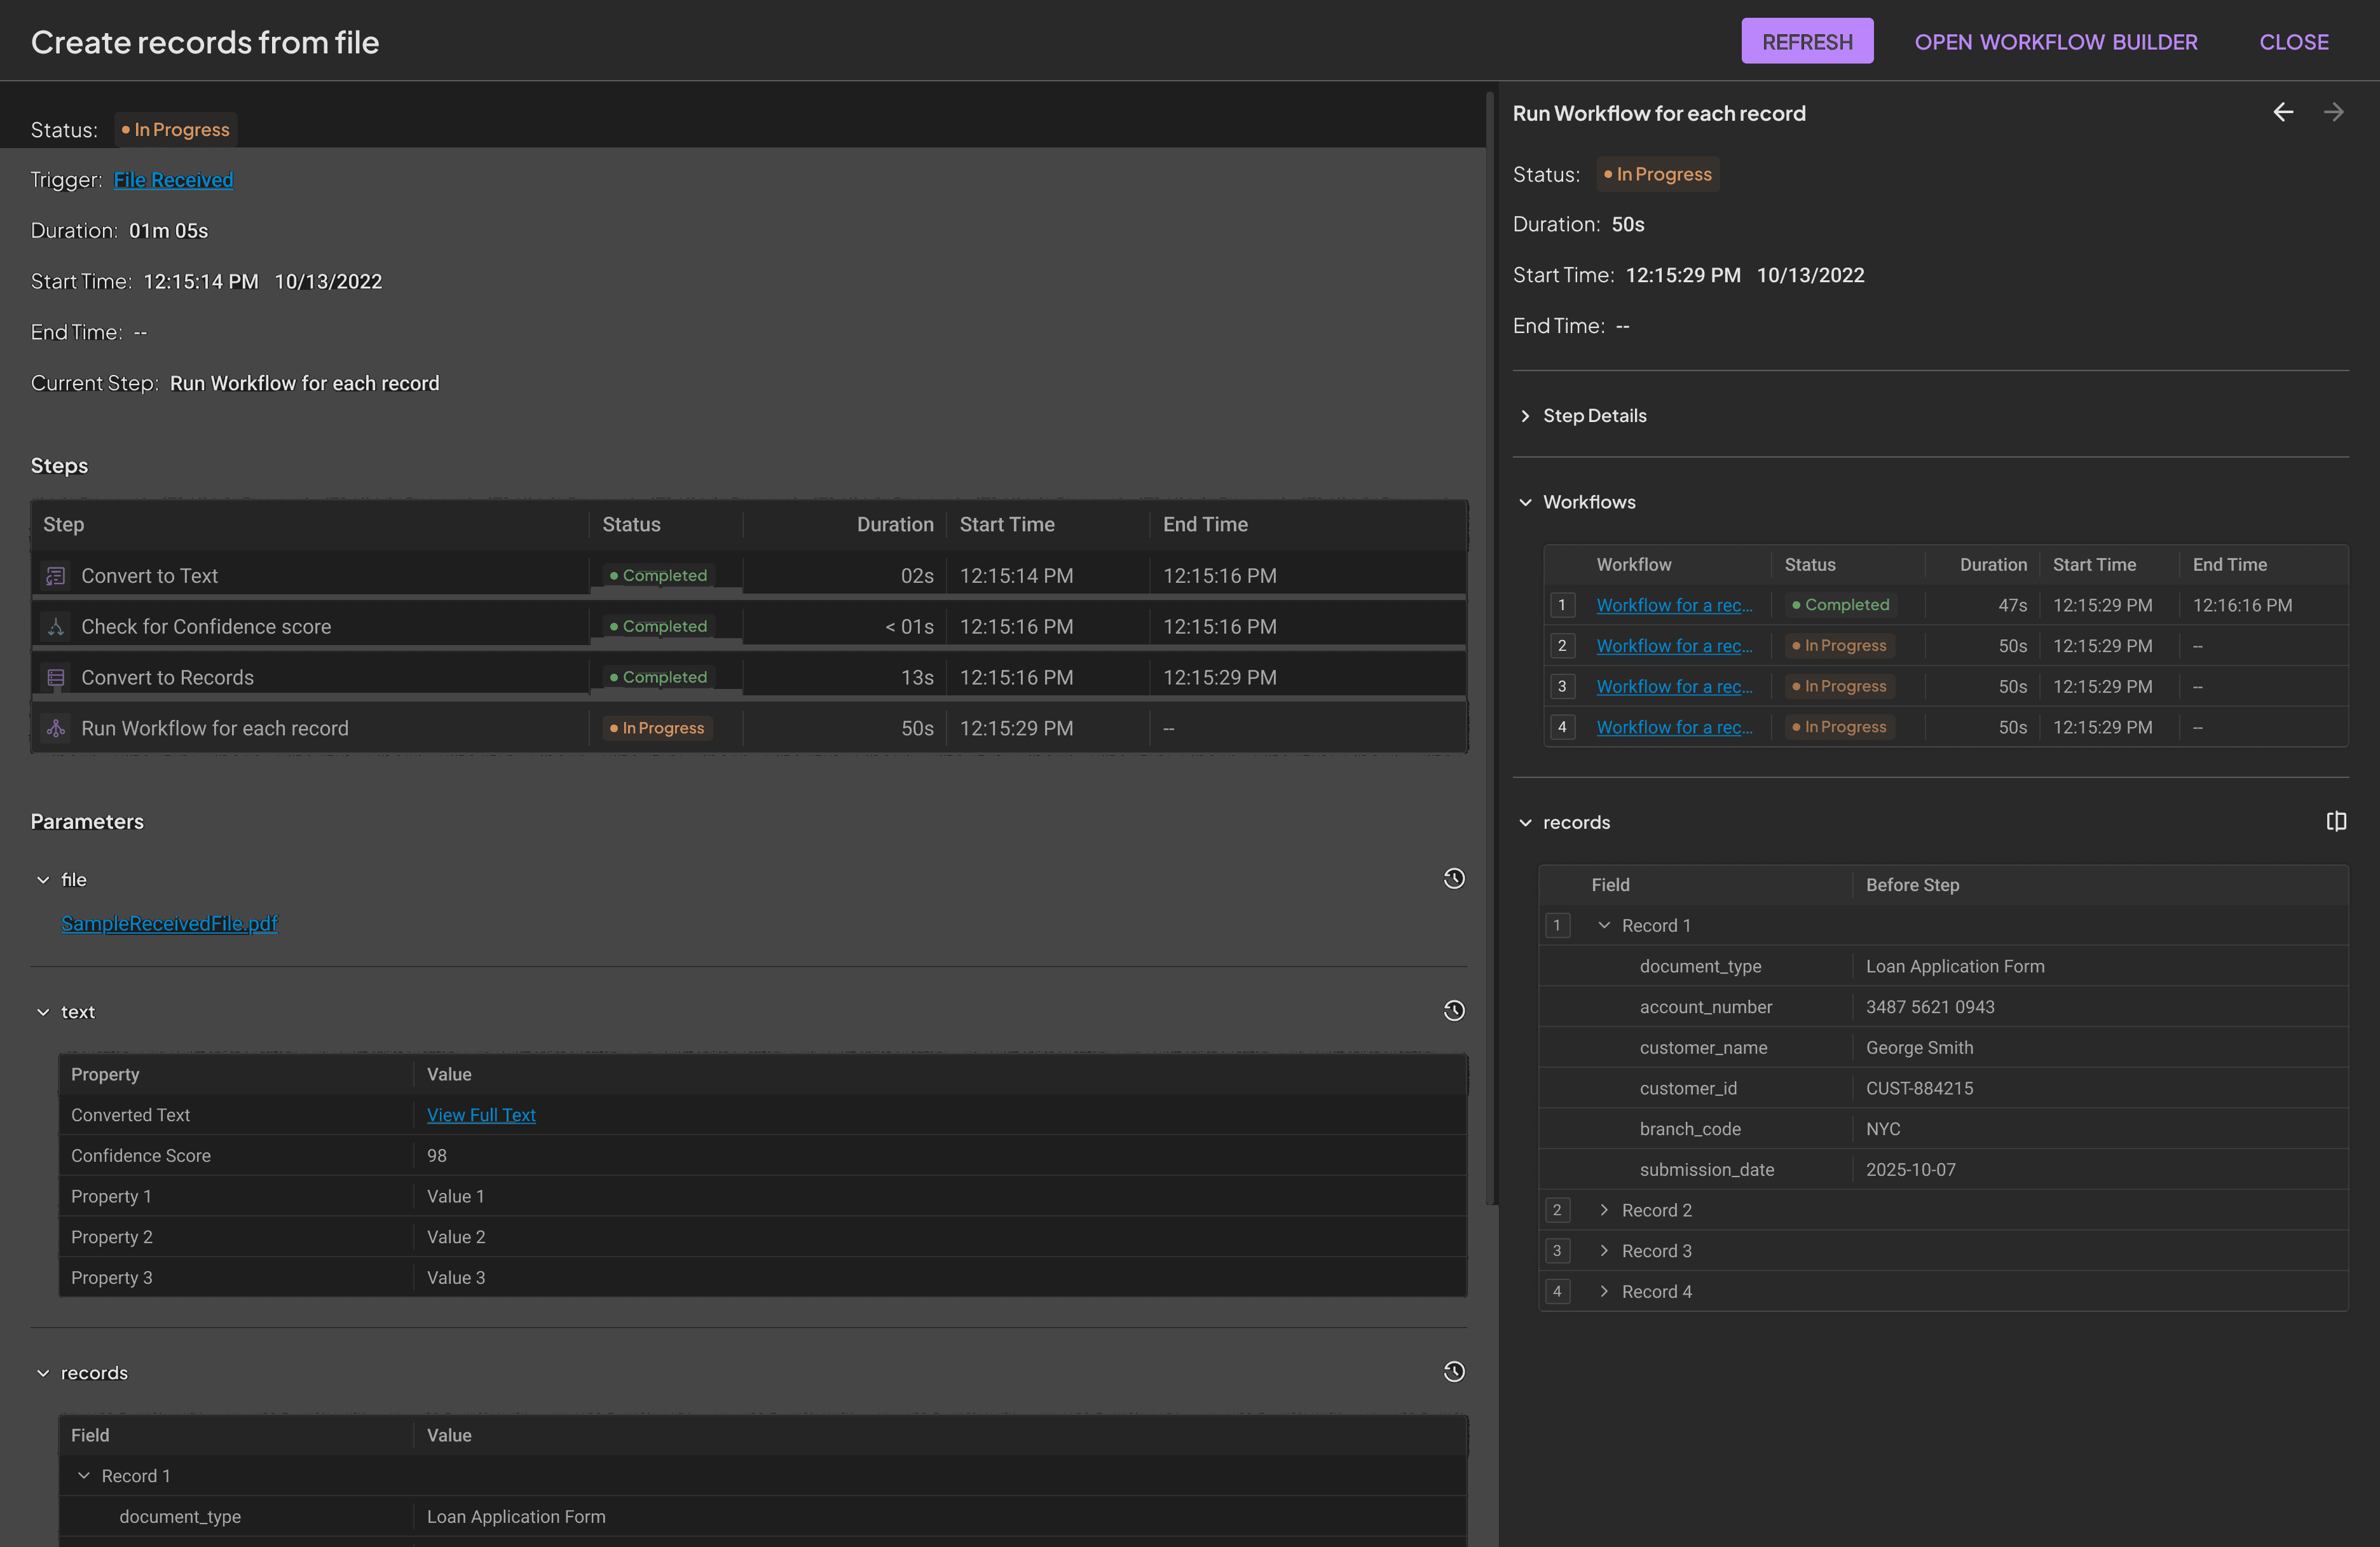Open SampleReceivedFile.pdf
The height and width of the screenshot is (1547, 2380).
pos(168,923)
